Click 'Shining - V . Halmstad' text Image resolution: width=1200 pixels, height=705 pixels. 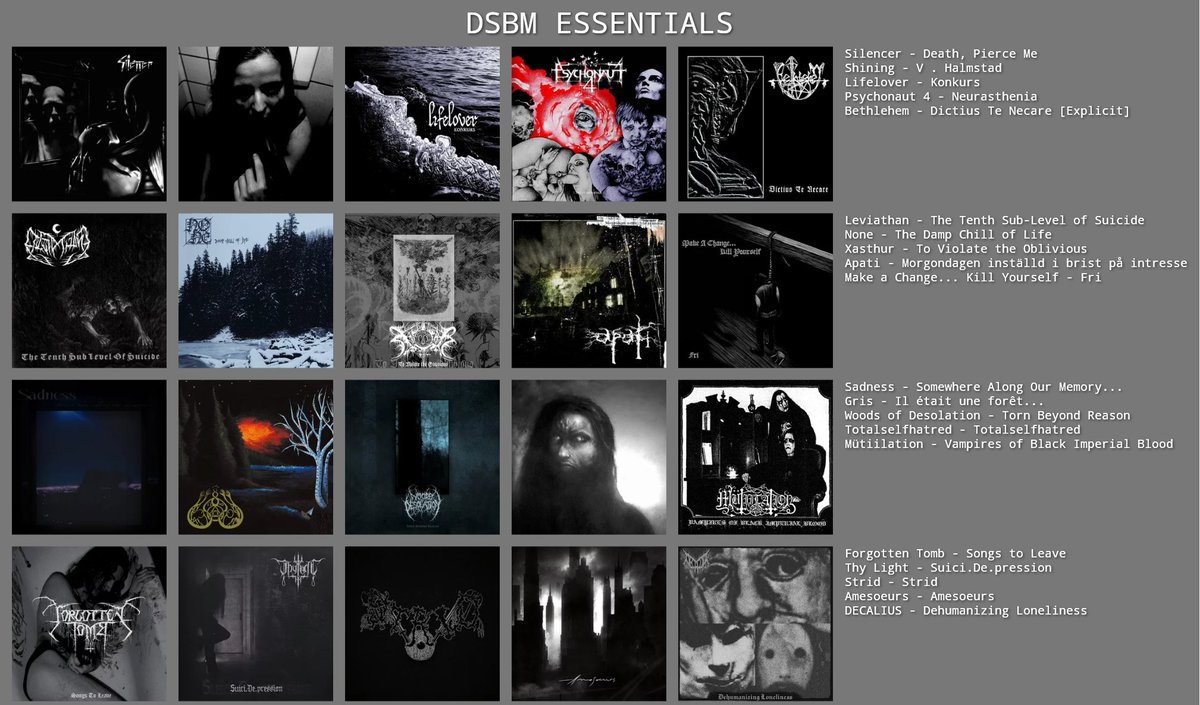click(x=923, y=68)
